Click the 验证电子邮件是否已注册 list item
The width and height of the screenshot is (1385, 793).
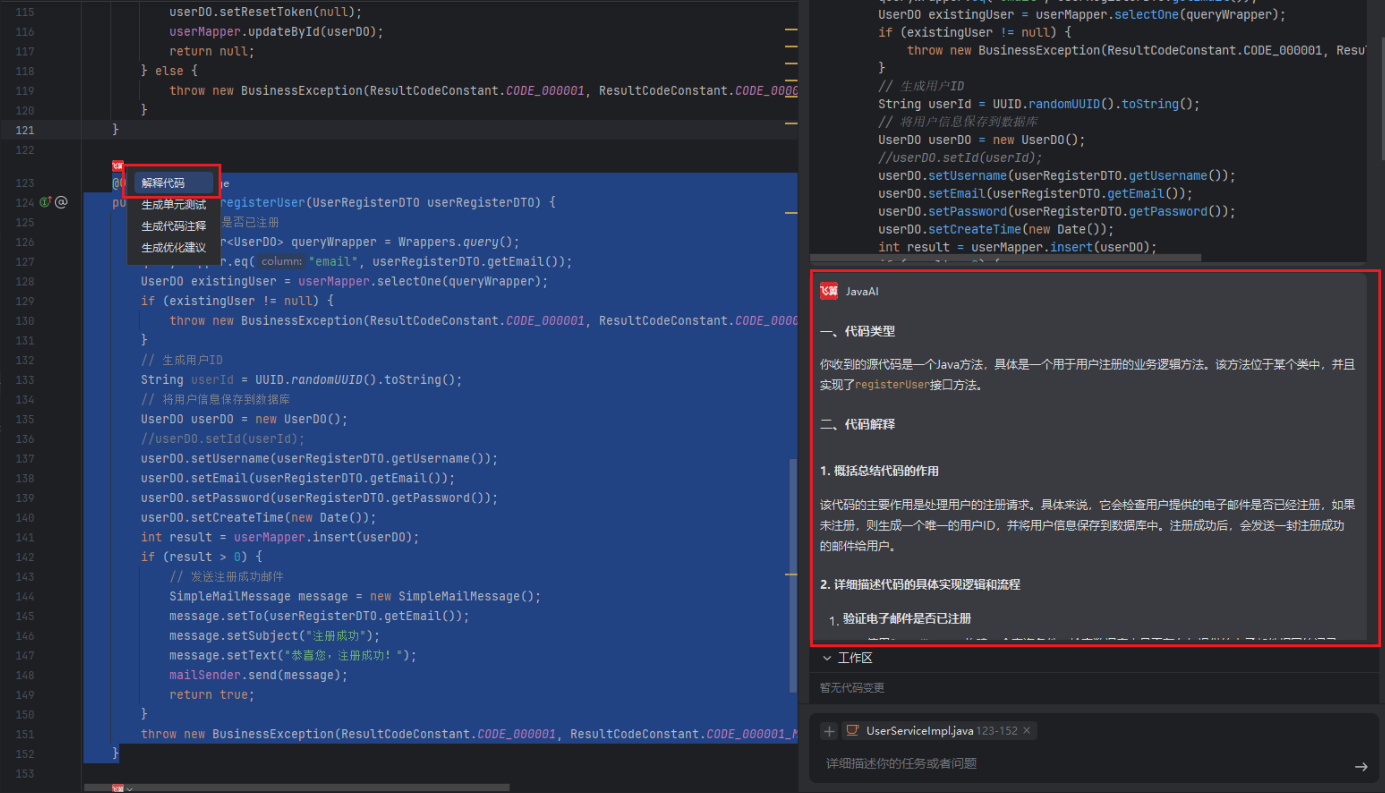click(907, 618)
